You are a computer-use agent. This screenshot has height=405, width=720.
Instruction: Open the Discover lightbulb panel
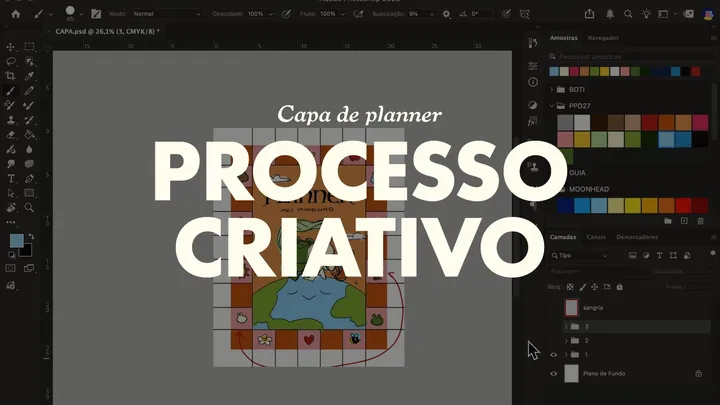click(646, 14)
